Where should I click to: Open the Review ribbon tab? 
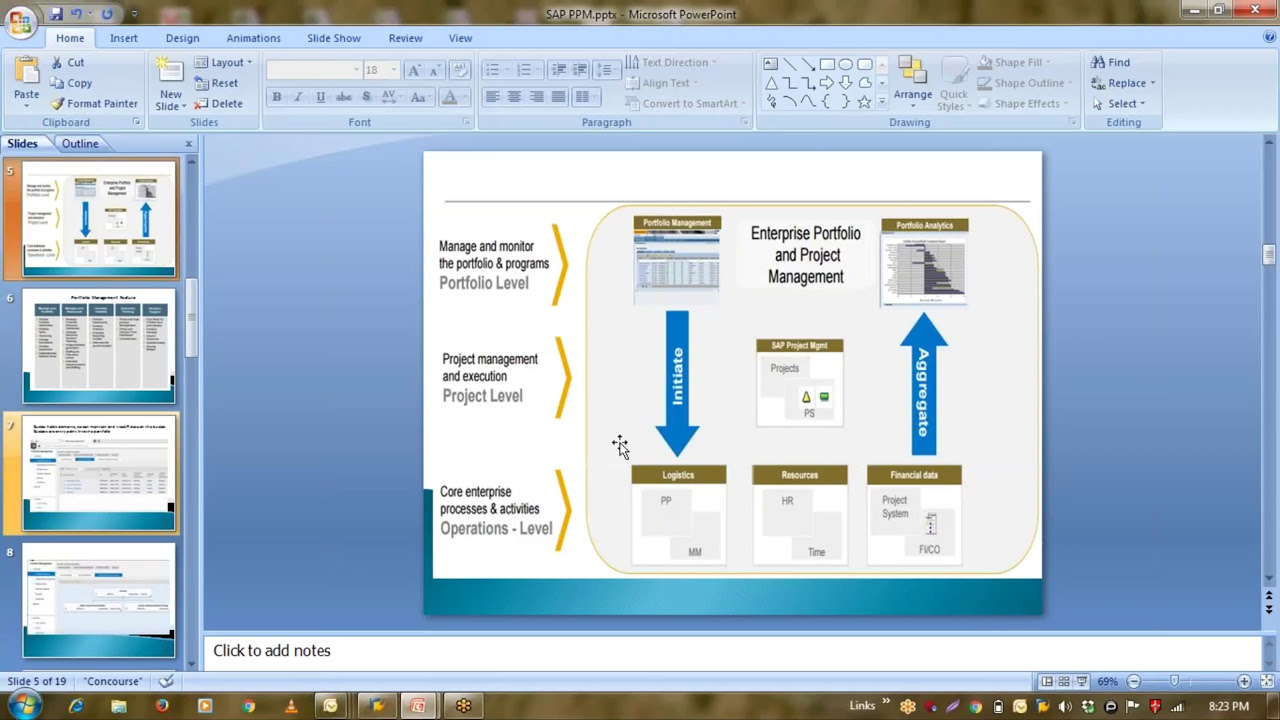pyautogui.click(x=405, y=38)
